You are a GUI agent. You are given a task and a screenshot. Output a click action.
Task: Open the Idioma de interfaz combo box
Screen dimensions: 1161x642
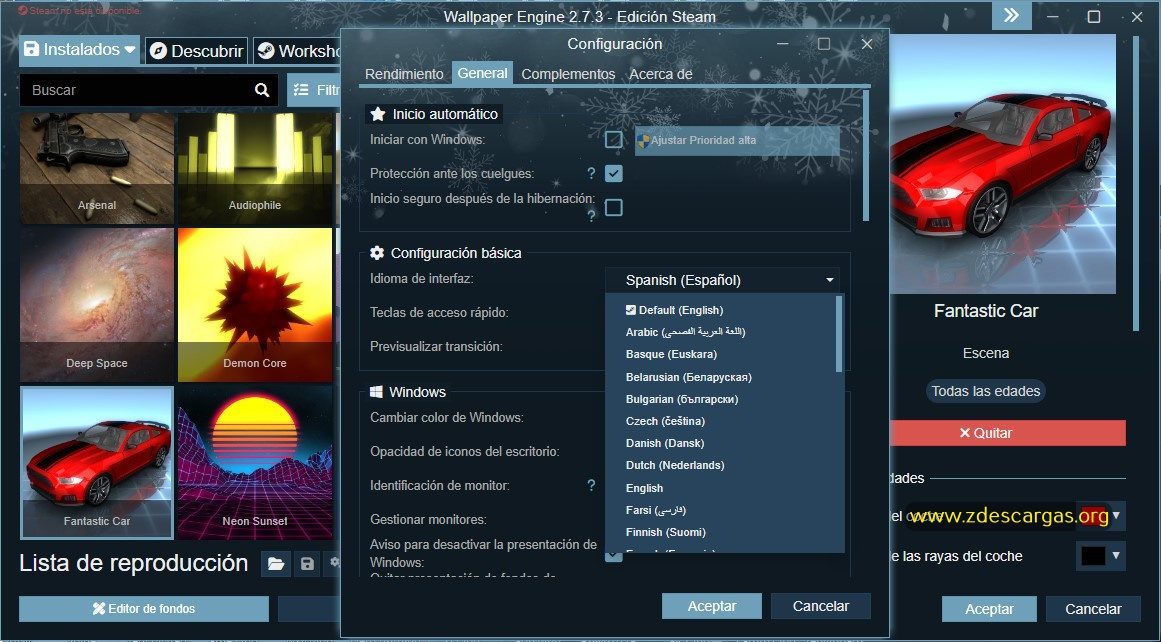[x=723, y=280]
